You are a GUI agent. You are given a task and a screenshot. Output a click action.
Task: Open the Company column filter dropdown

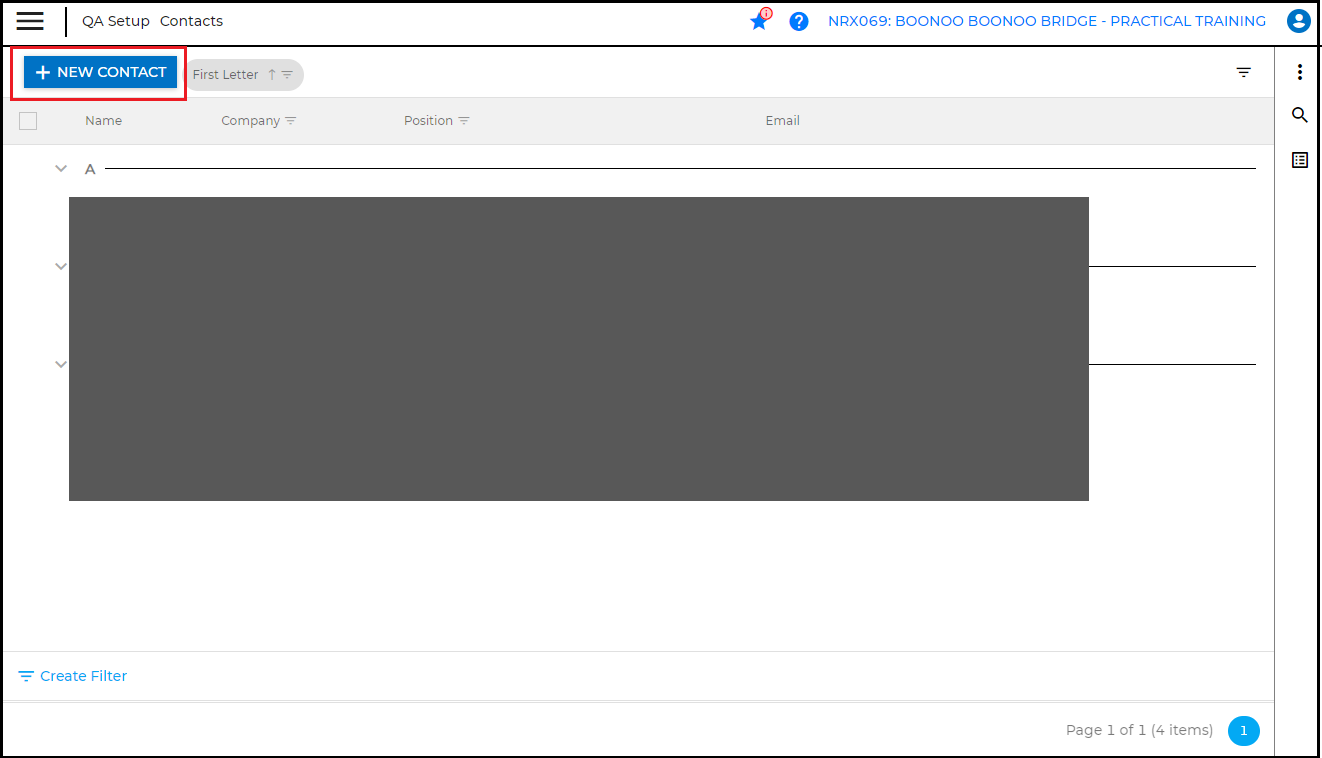tap(291, 120)
